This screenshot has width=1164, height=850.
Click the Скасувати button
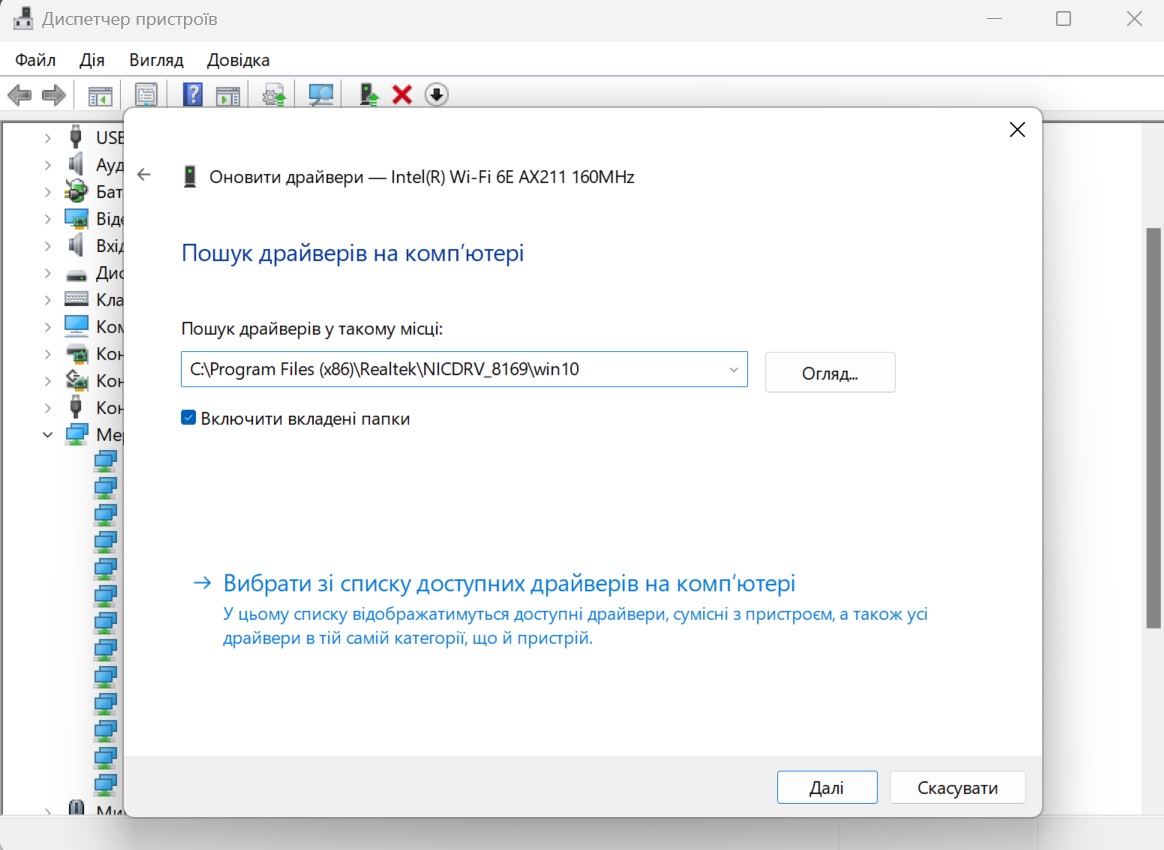pos(957,788)
